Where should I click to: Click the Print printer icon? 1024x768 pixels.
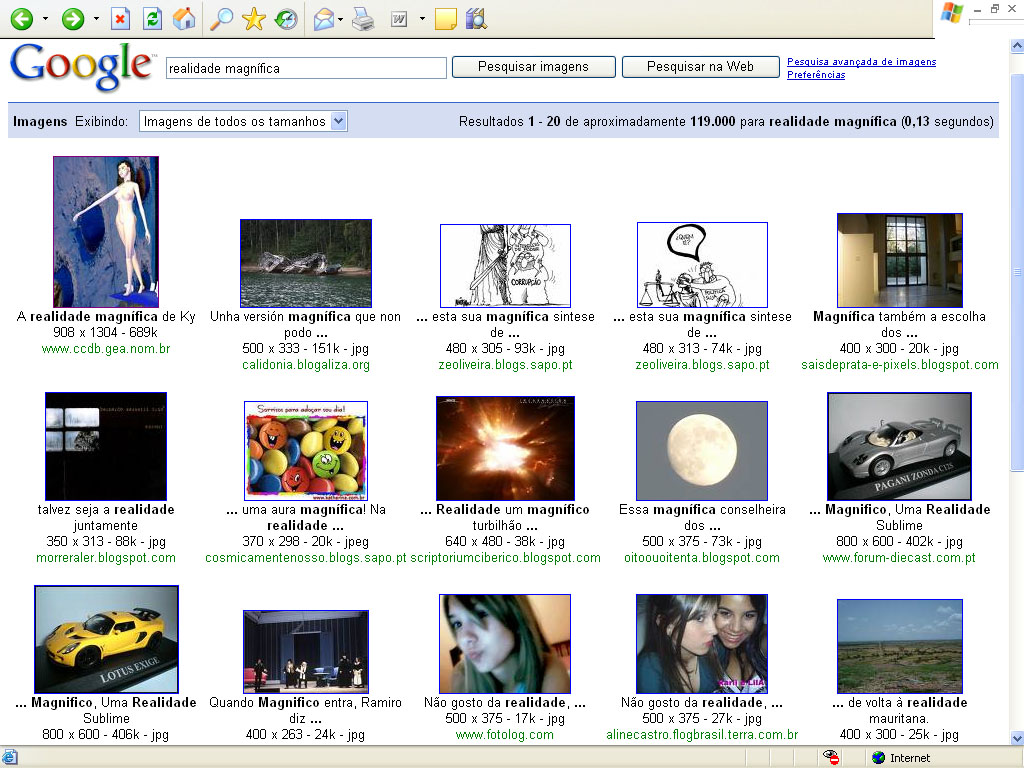362,18
